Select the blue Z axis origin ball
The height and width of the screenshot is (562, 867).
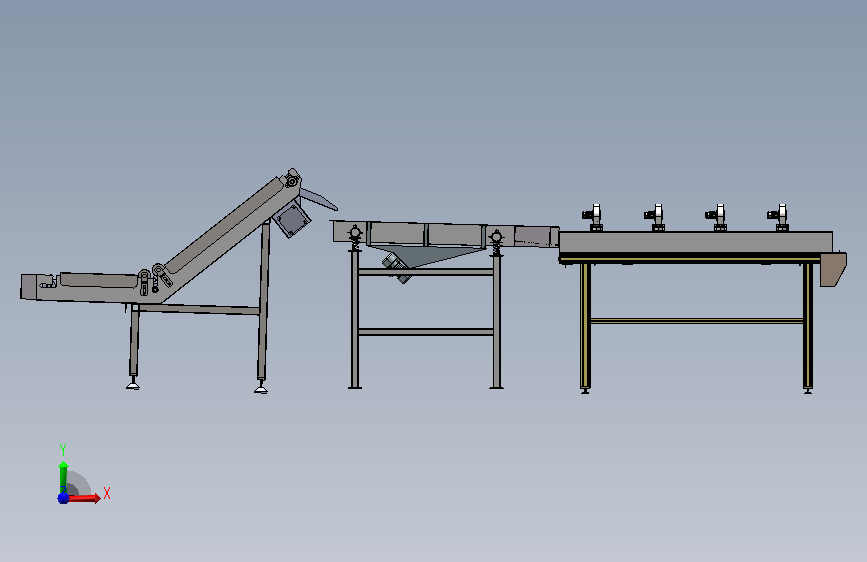tap(63, 498)
